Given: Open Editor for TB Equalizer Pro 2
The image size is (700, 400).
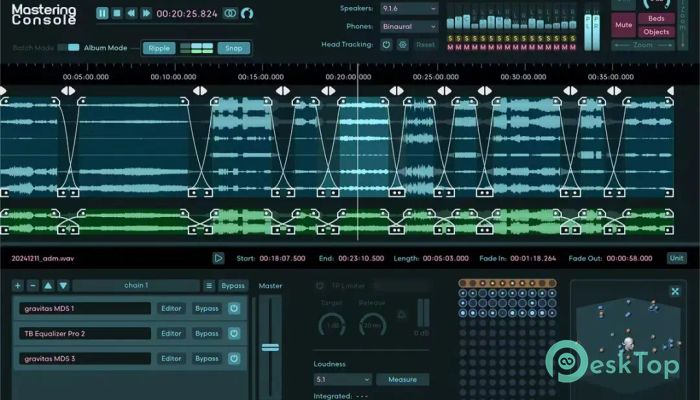Looking at the screenshot, I should click(172, 333).
